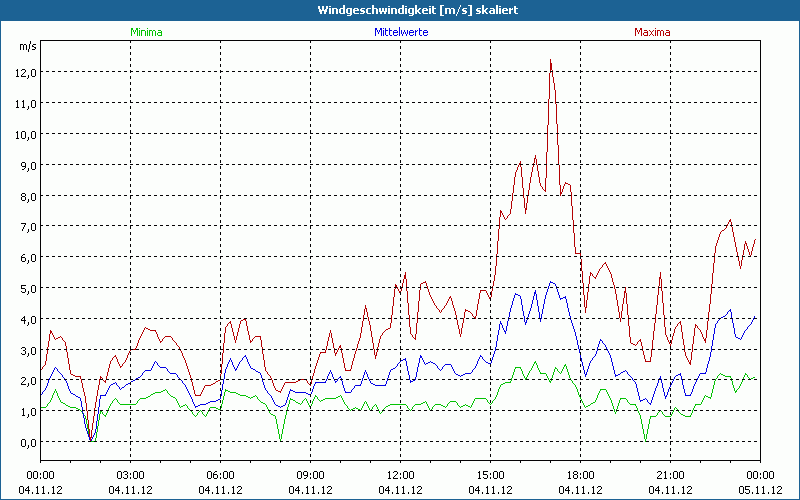The height and width of the screenshot is (500, 800).
Task: Click the 8,0 y-axis value
Action: point(29,196)
